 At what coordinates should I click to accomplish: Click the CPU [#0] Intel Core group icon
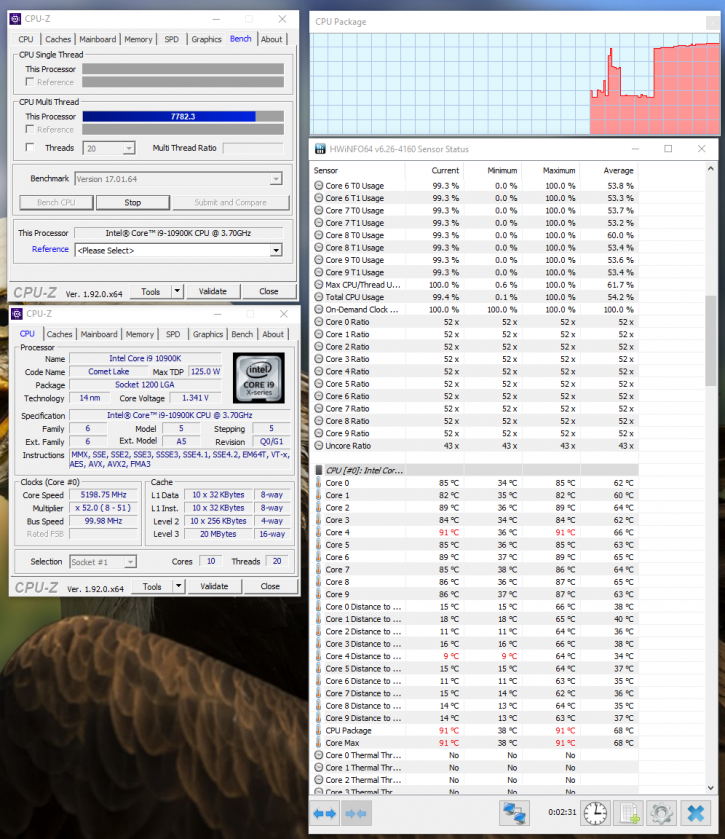(319, 470)
